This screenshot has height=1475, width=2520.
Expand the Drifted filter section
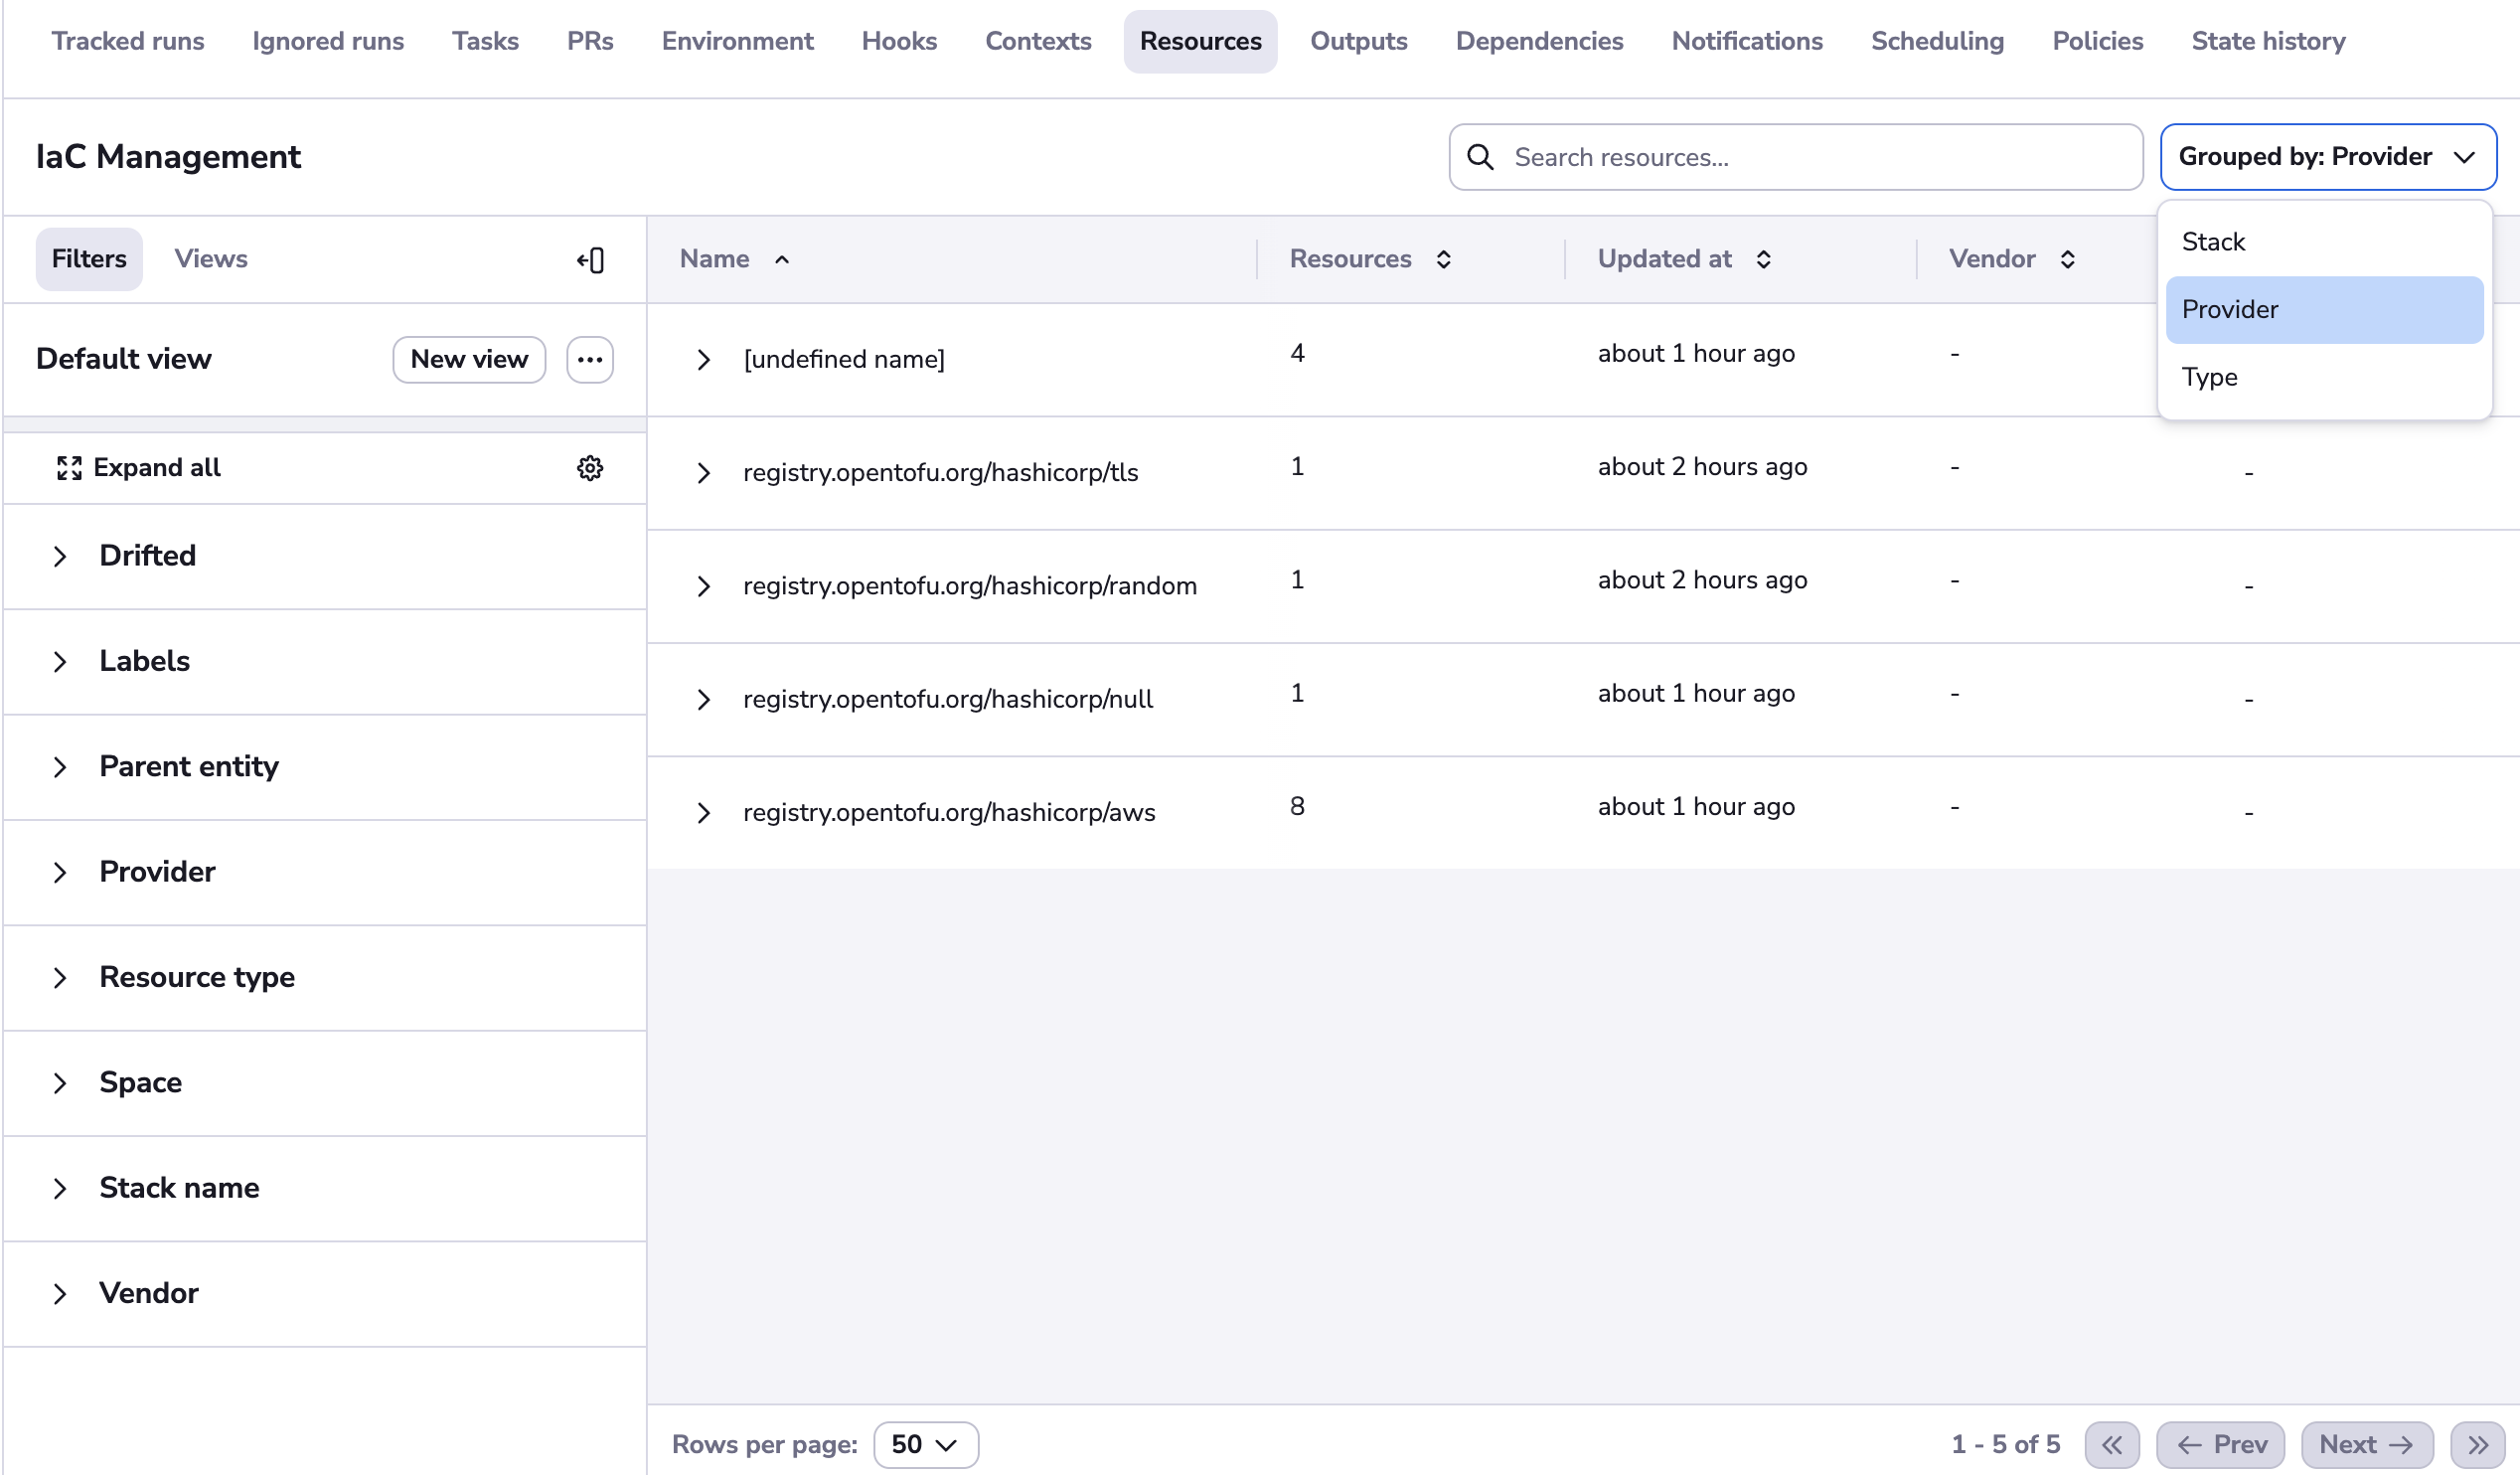[60, 556]
